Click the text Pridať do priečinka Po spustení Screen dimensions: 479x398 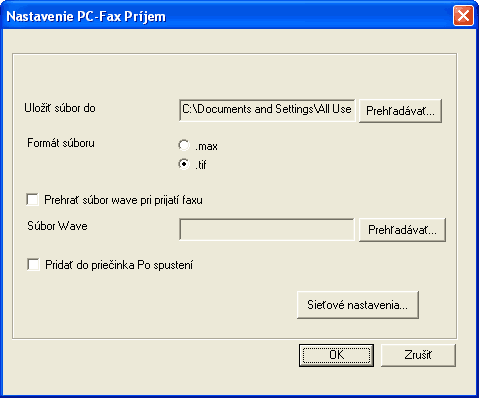(x=119, y=265)
